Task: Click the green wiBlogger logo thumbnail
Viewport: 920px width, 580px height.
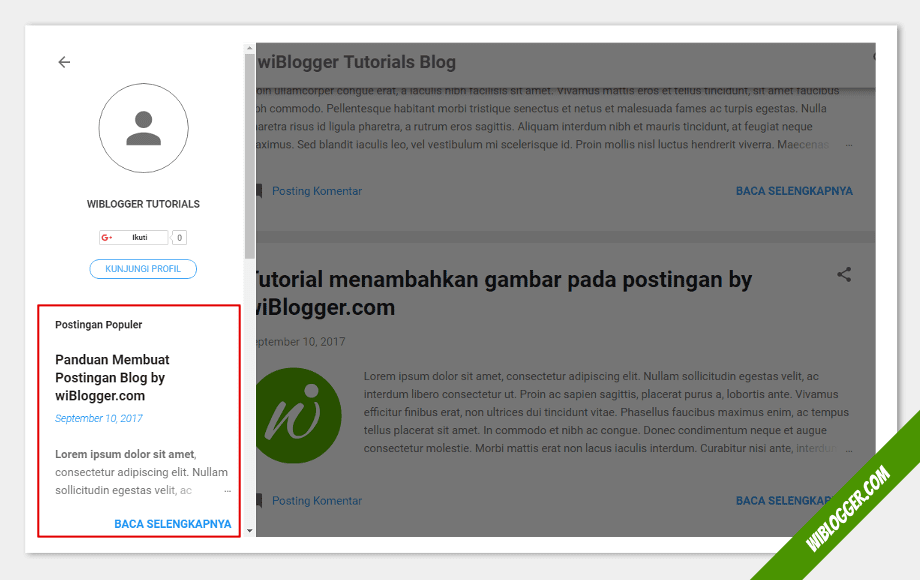Action: (x=299, y=415)
